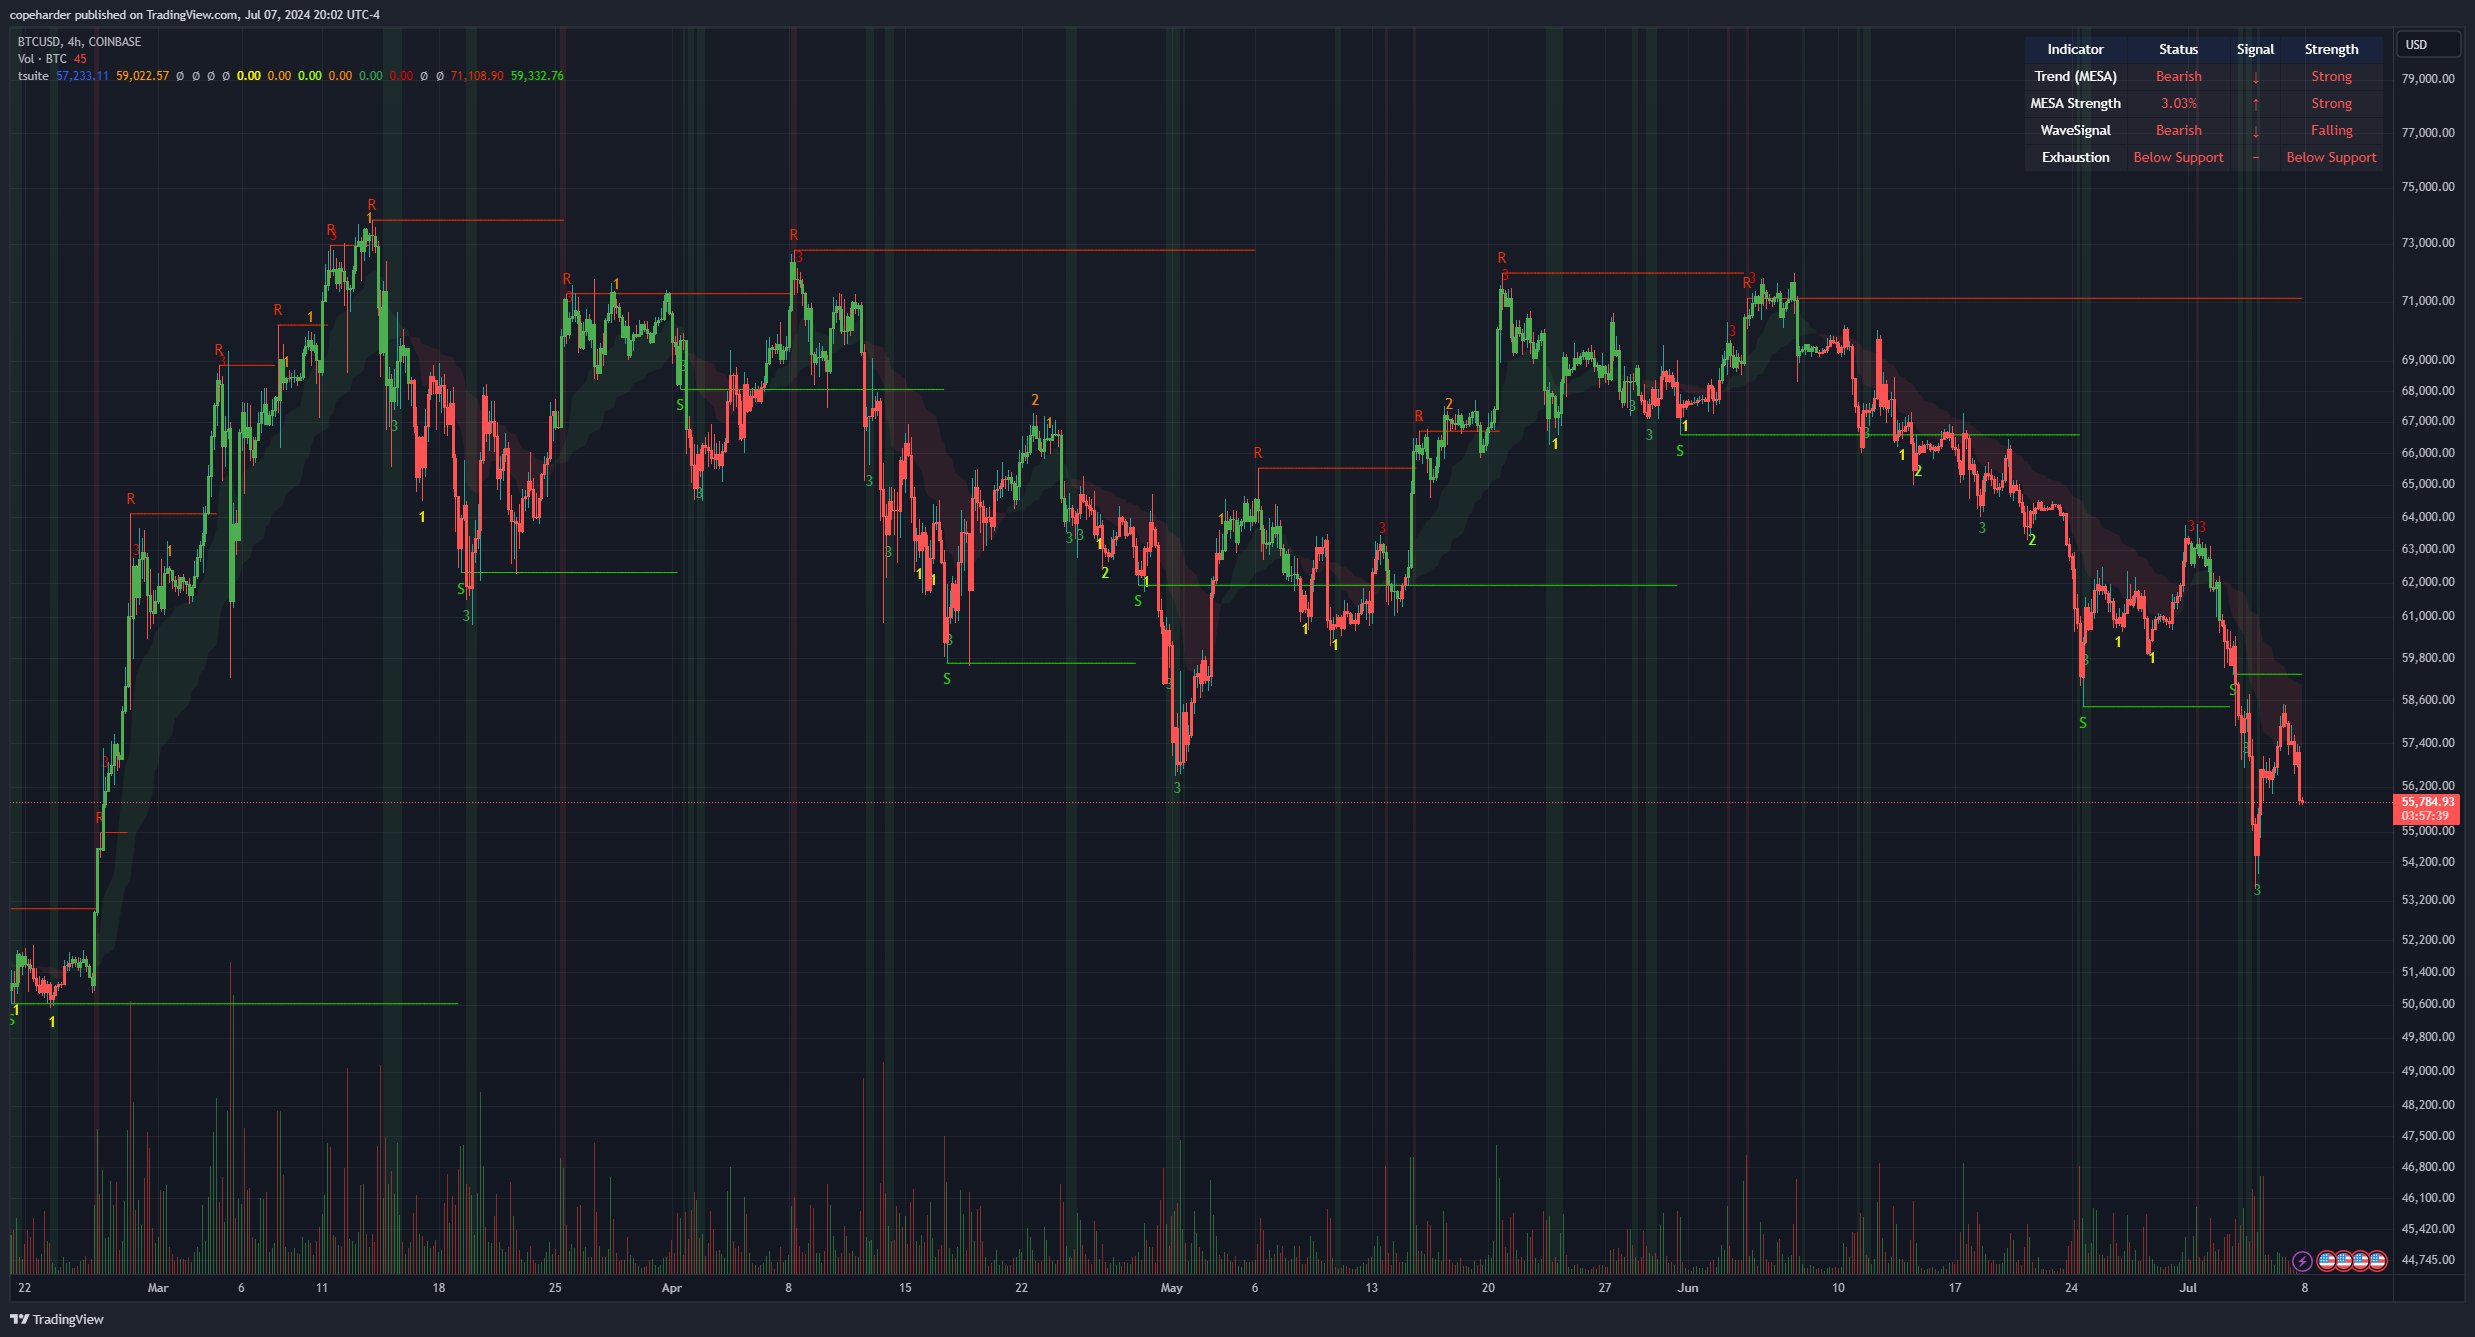
Task: Click the Jul label on time axis
Action: click(x=2188, y=1288)
